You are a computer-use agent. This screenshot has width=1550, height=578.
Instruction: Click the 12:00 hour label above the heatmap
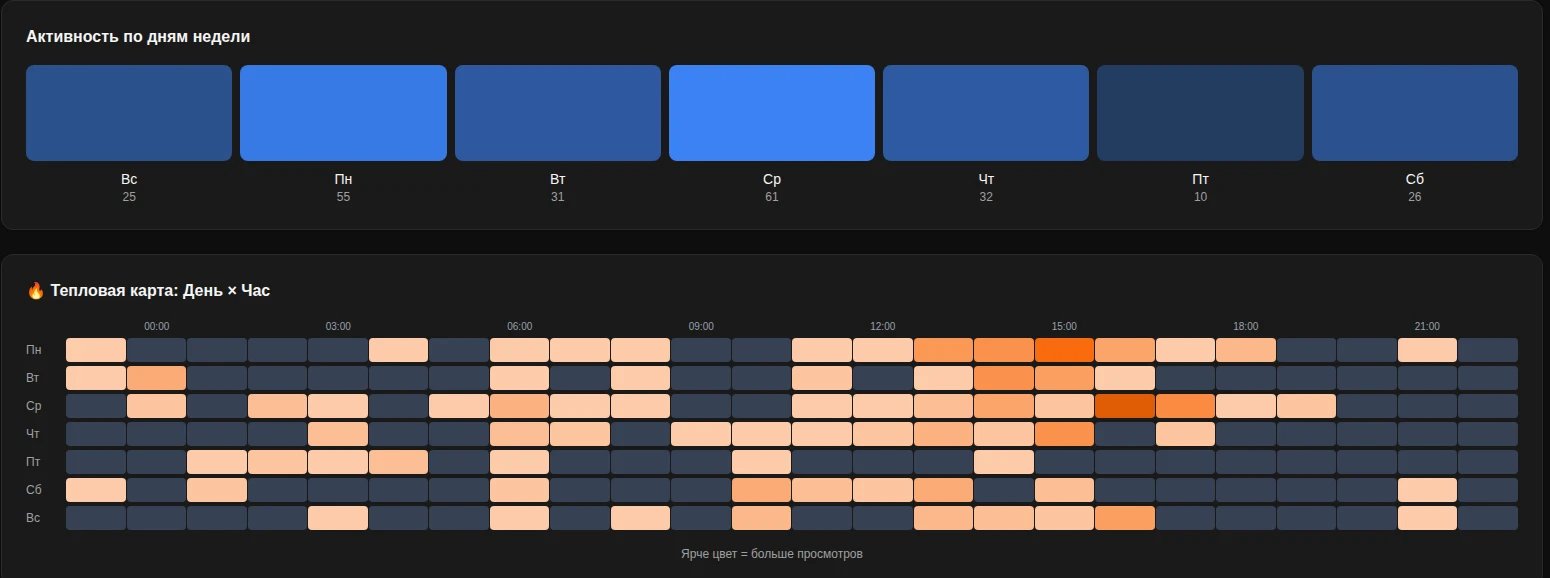883,327
